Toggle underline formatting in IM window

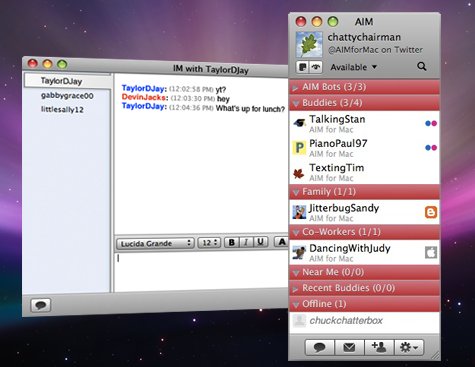click(261, 242)
